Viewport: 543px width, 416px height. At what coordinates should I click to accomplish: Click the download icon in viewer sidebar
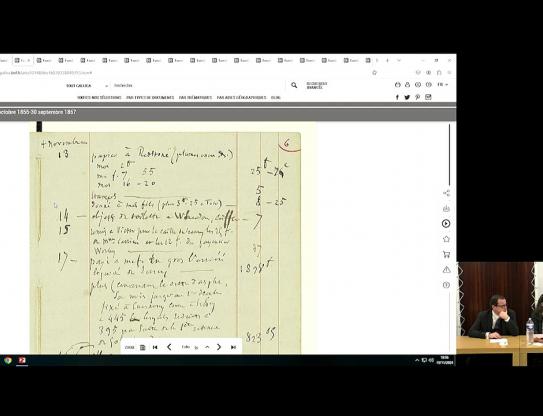coord(446,209)
